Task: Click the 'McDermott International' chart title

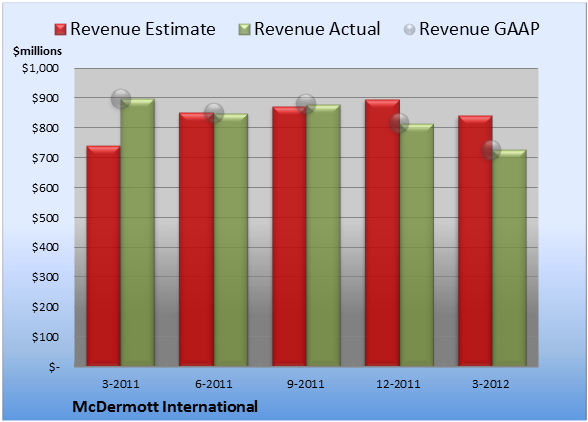Action: click(165, 407)
